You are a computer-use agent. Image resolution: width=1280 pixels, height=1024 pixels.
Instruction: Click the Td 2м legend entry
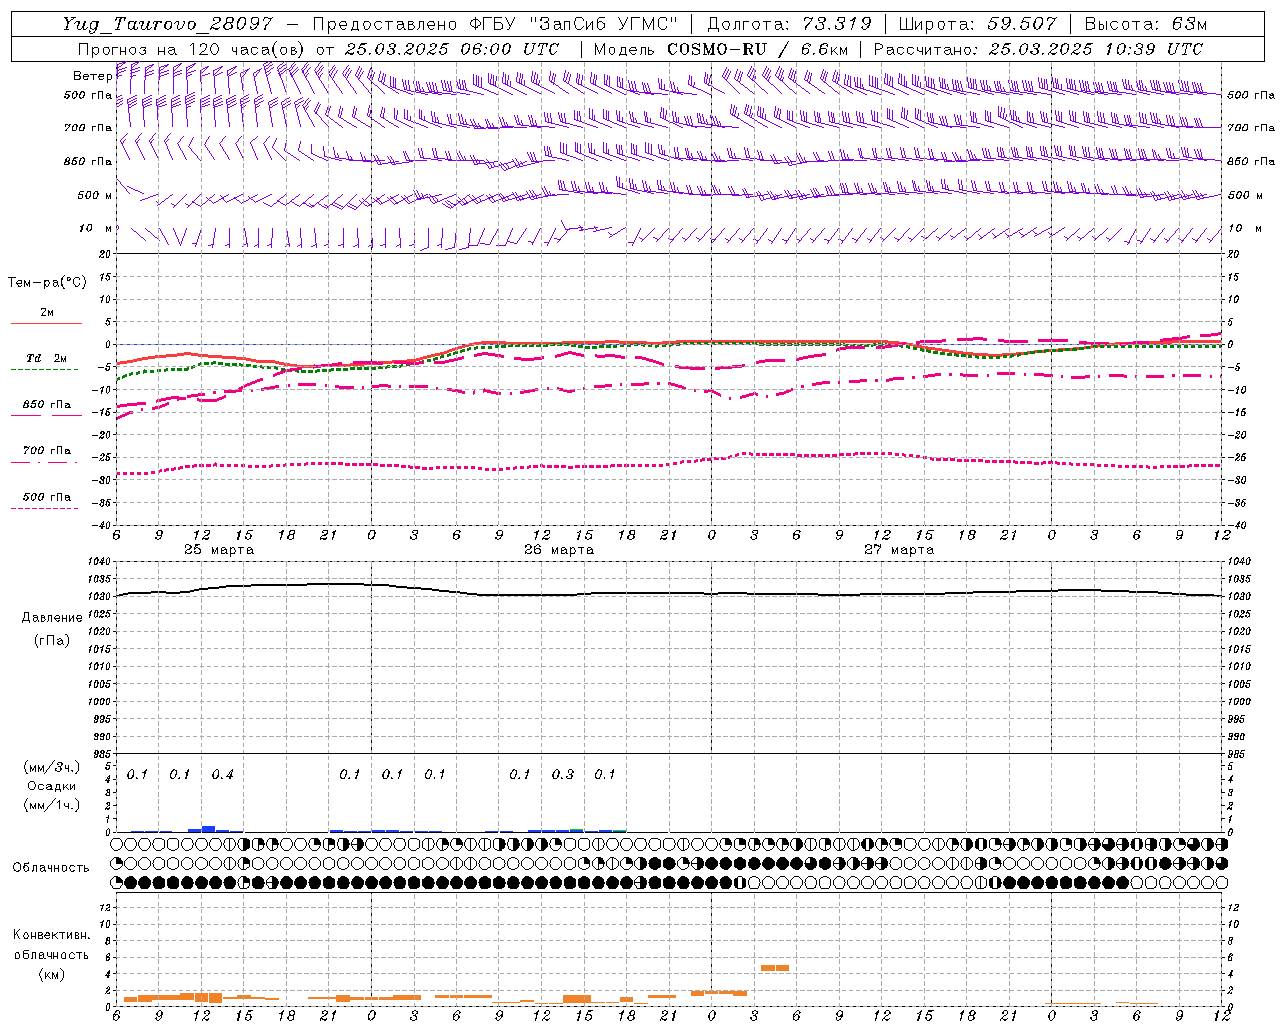46,358
